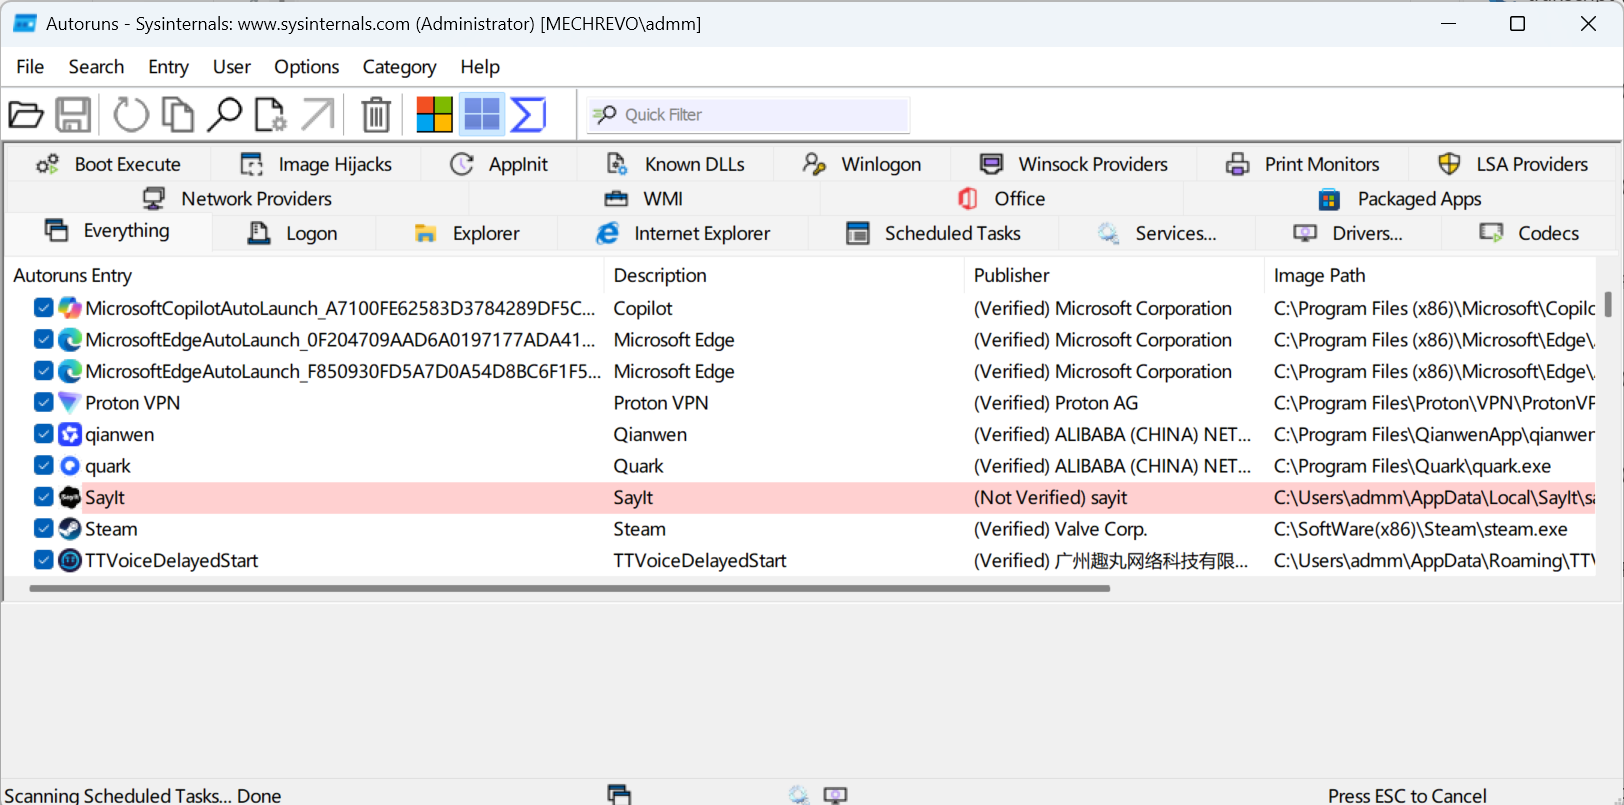Open the Category menu
Image resolution: width=1624 pixels, height=805 pixels.
[x=399, y=67]
